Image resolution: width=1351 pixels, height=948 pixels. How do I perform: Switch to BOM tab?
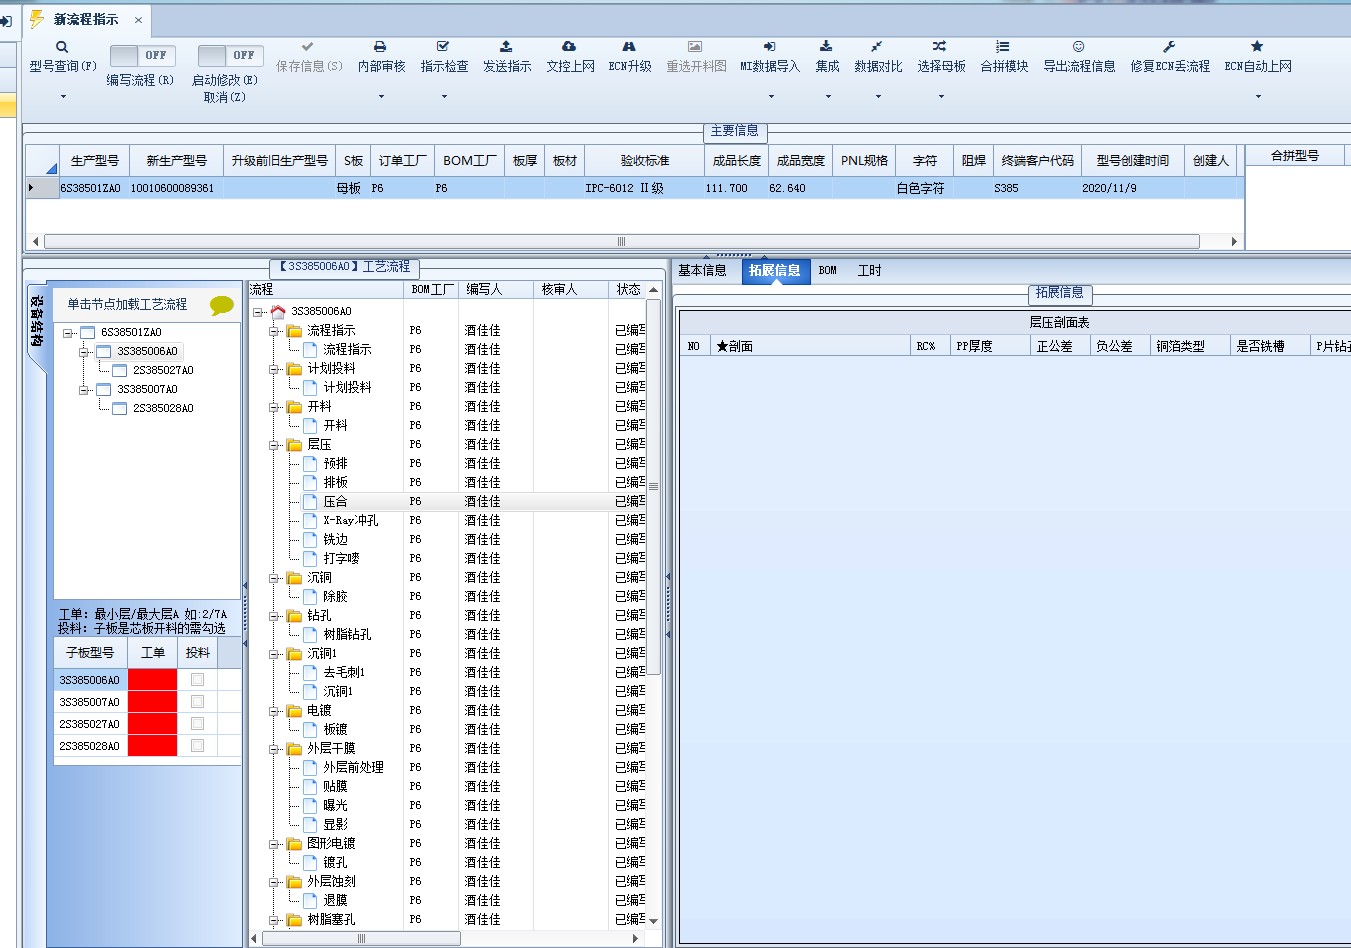pyautogui.click(x=827, y=271)
